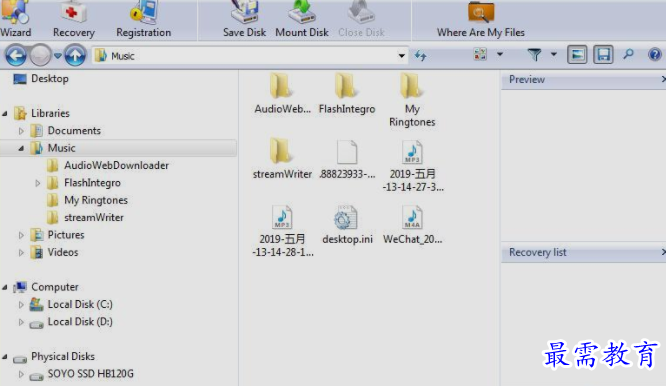Toggle the preview panel button
Screen dimensions: 666x386
(577, 55)
